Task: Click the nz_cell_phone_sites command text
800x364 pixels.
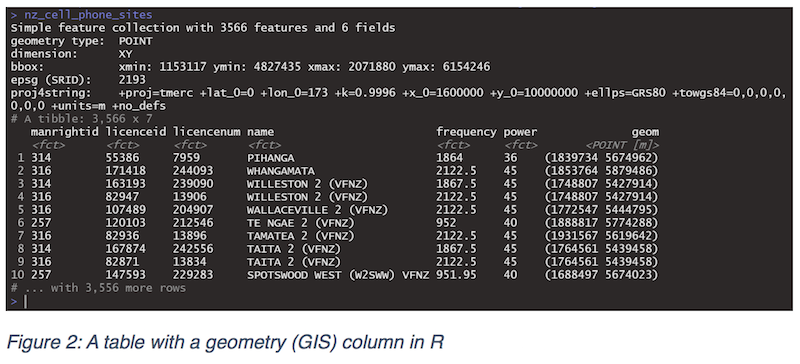Action: 88,15
